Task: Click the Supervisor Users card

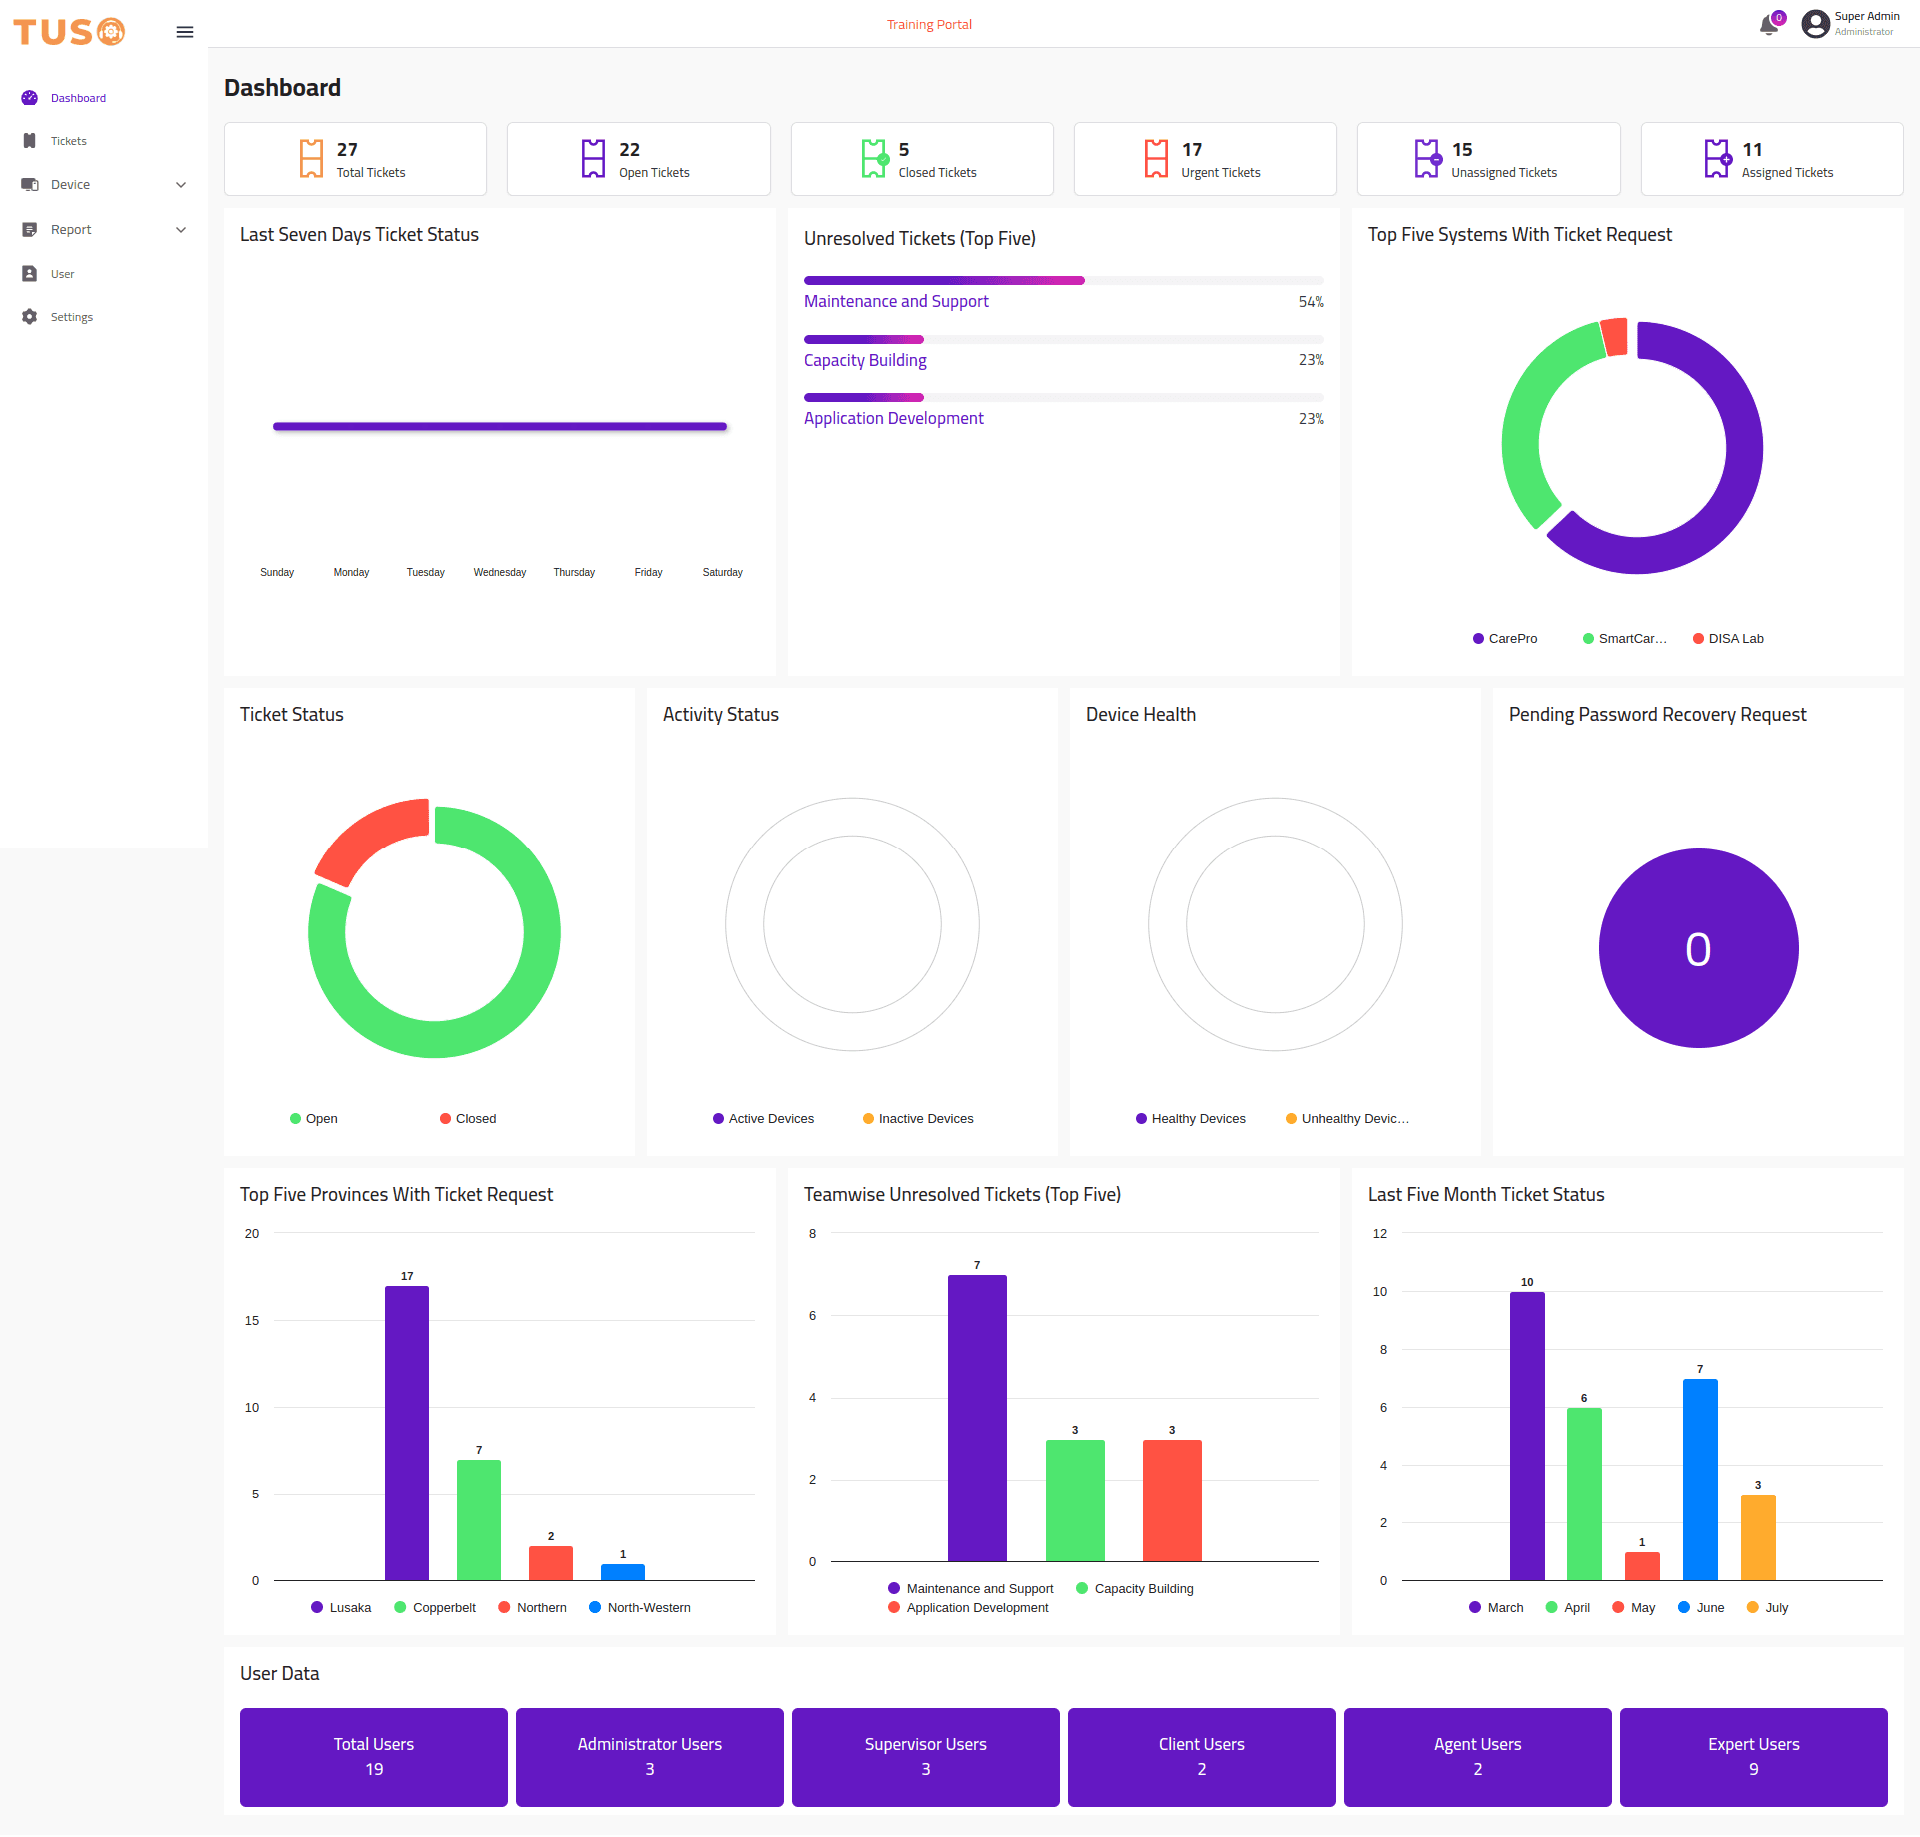Action: click(x=926, y=1757)
